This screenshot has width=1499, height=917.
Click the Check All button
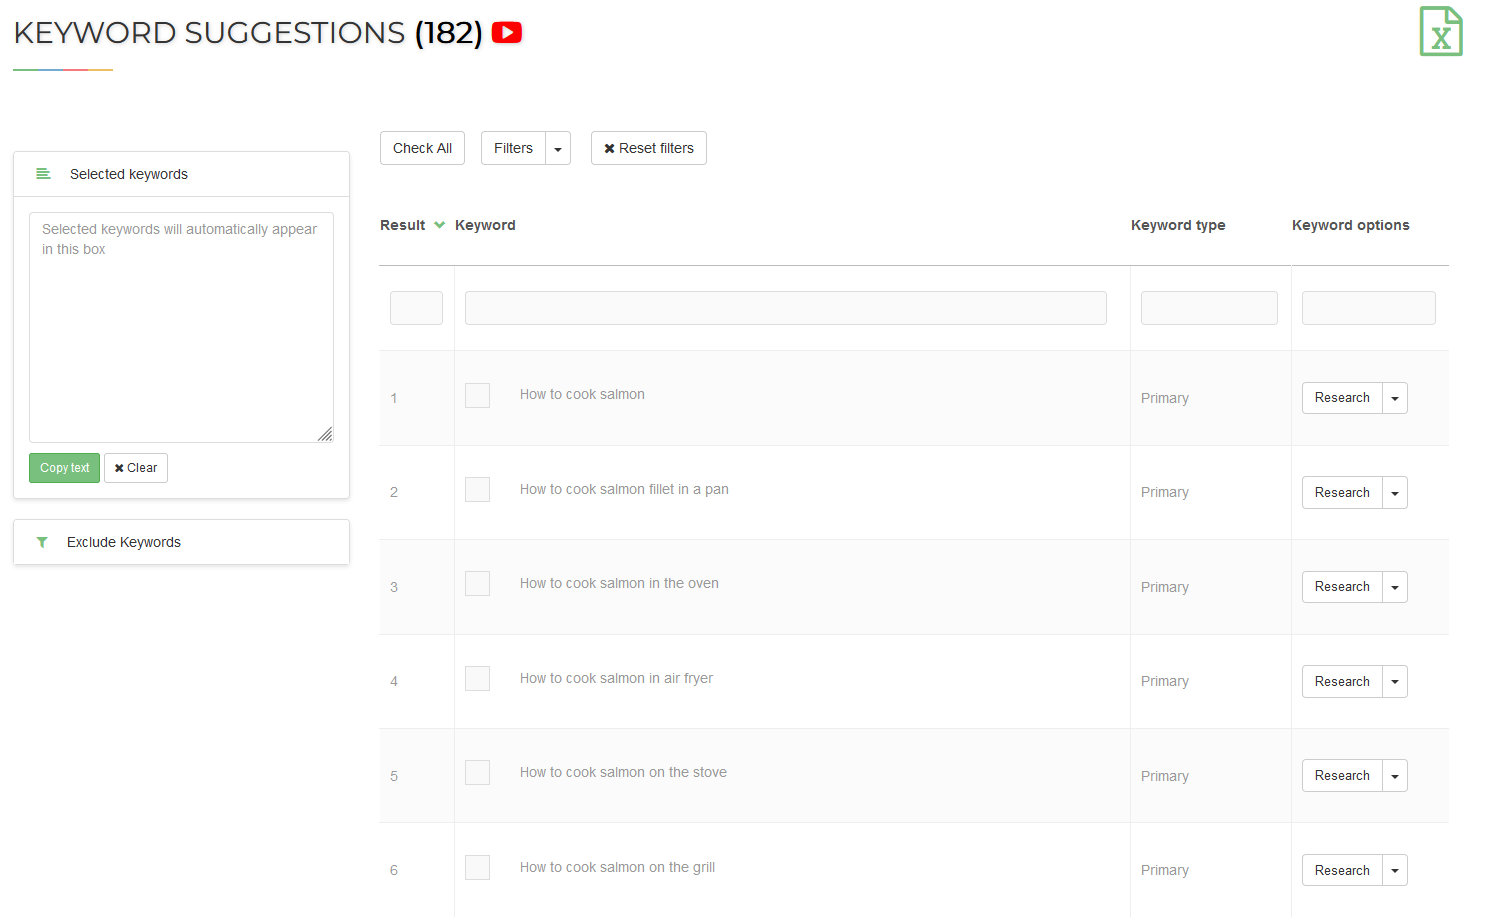click(422, 148)
